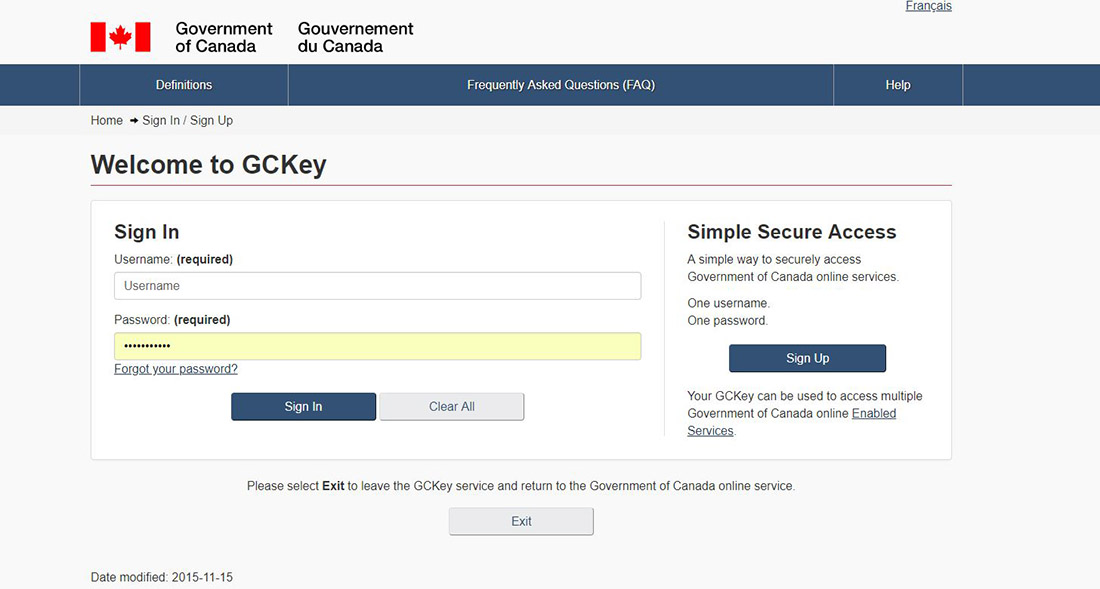Open the Forgot your password link
The height and width of the screenshot is (589, 1100).
pos(176,369)
